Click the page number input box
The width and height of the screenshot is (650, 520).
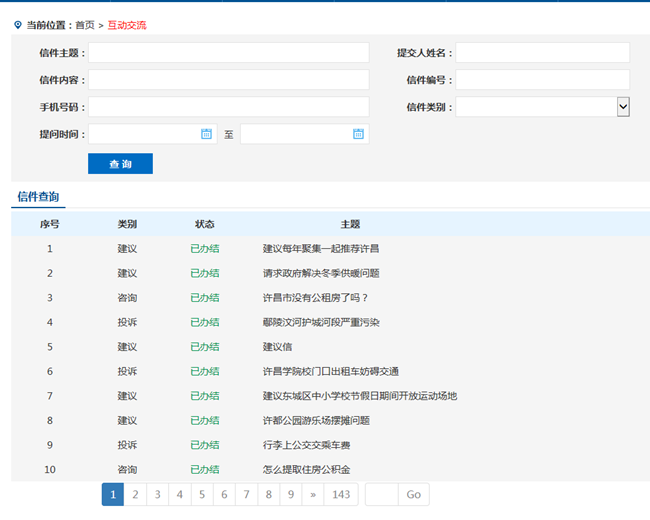point(381,494)
